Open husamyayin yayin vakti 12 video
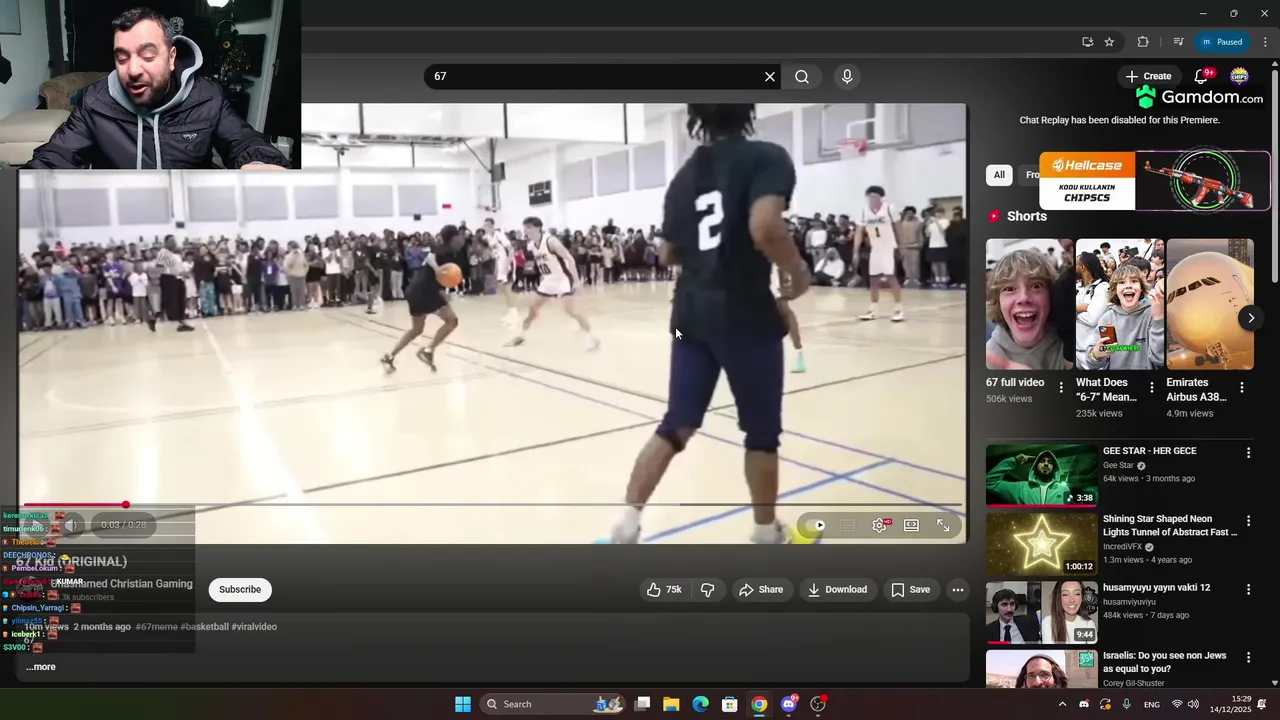Image resolution: width=1280 pixels, height=720 pixels. coord(1042,612)
